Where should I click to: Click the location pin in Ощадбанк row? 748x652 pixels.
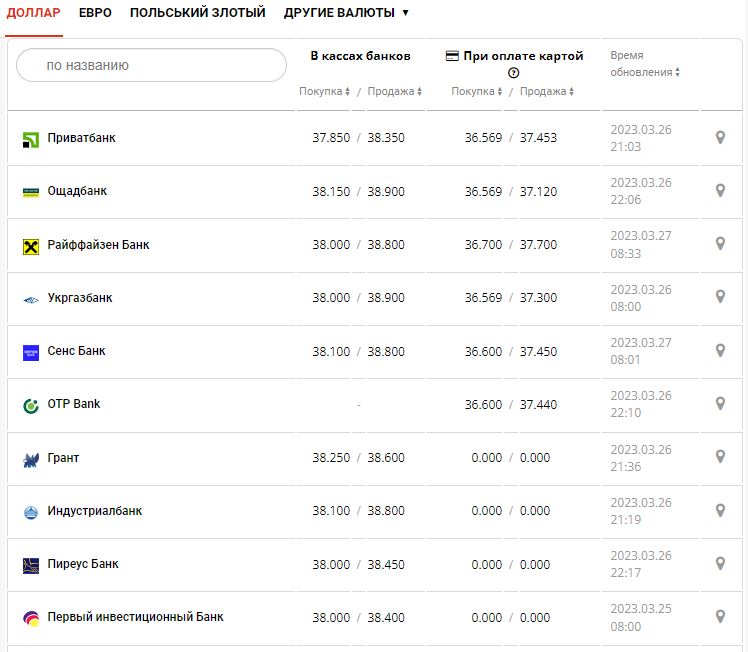tap(719, 190)
